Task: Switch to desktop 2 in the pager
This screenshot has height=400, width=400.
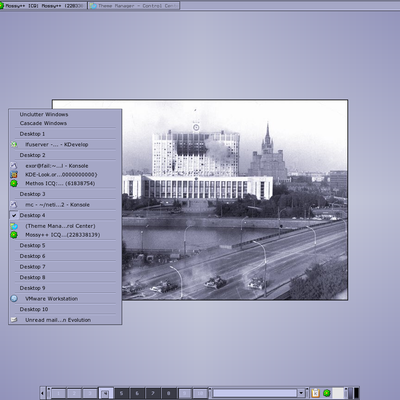Action: coord(74,393)
